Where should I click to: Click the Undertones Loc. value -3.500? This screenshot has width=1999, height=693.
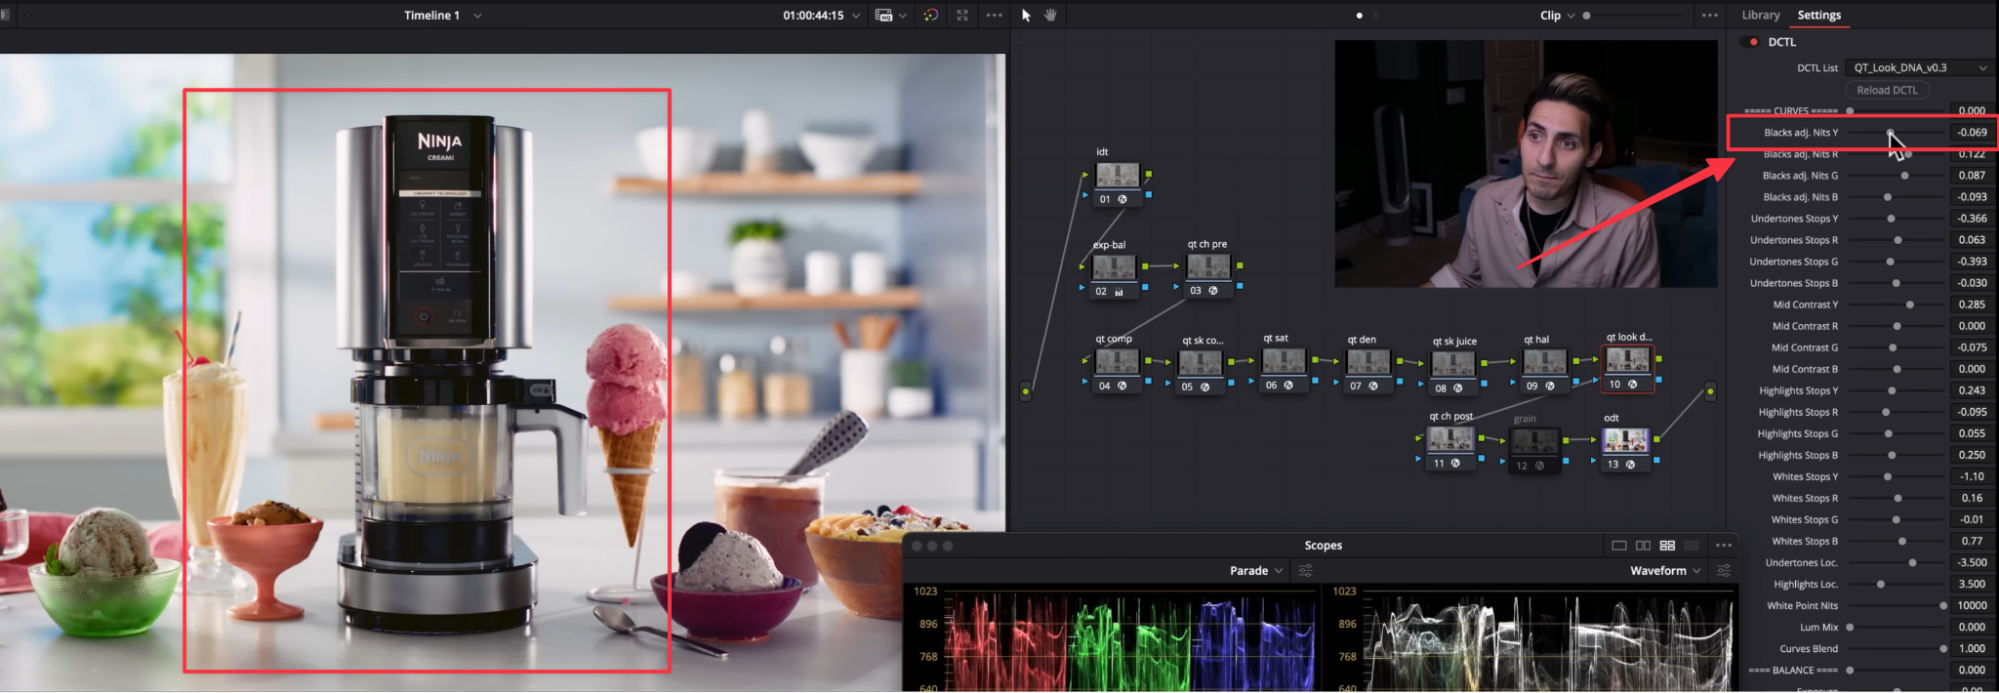(1972, 562)
